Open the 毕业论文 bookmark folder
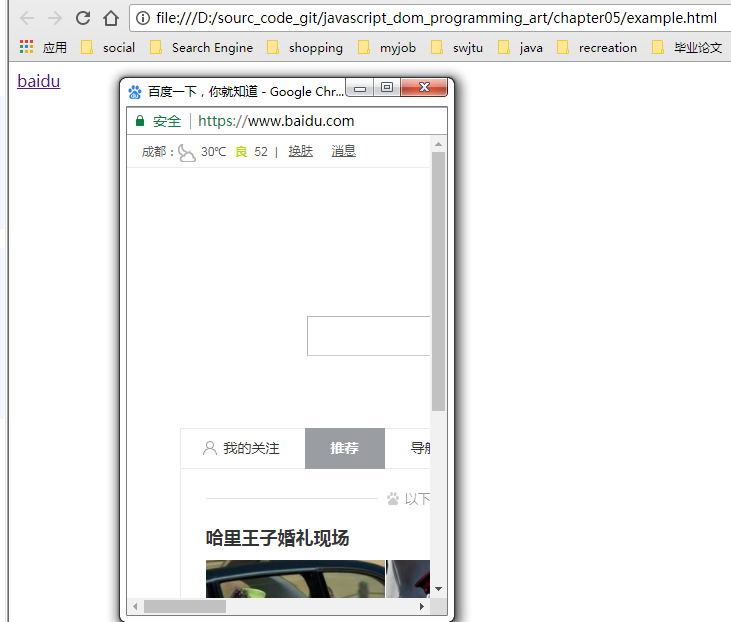The height and width of the screenshot is (622, 731). coord(687,48)
